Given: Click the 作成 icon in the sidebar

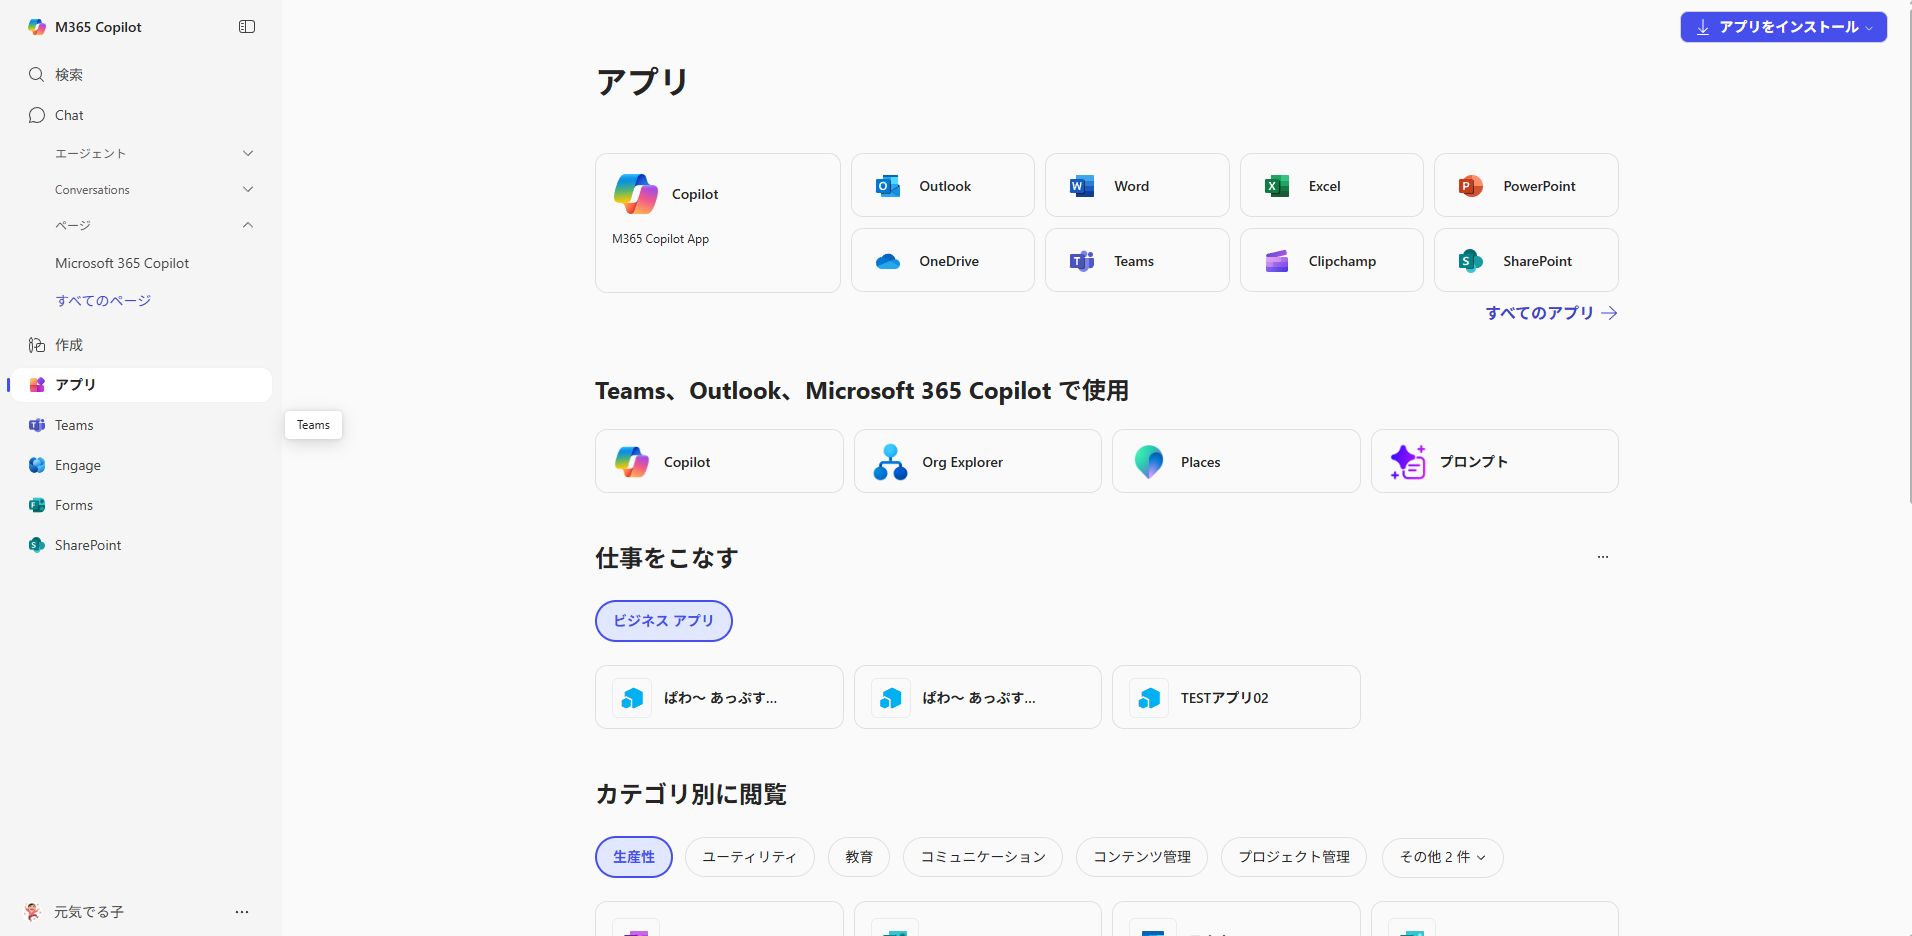Looking at the screenshot, I should tap(37, 345).
